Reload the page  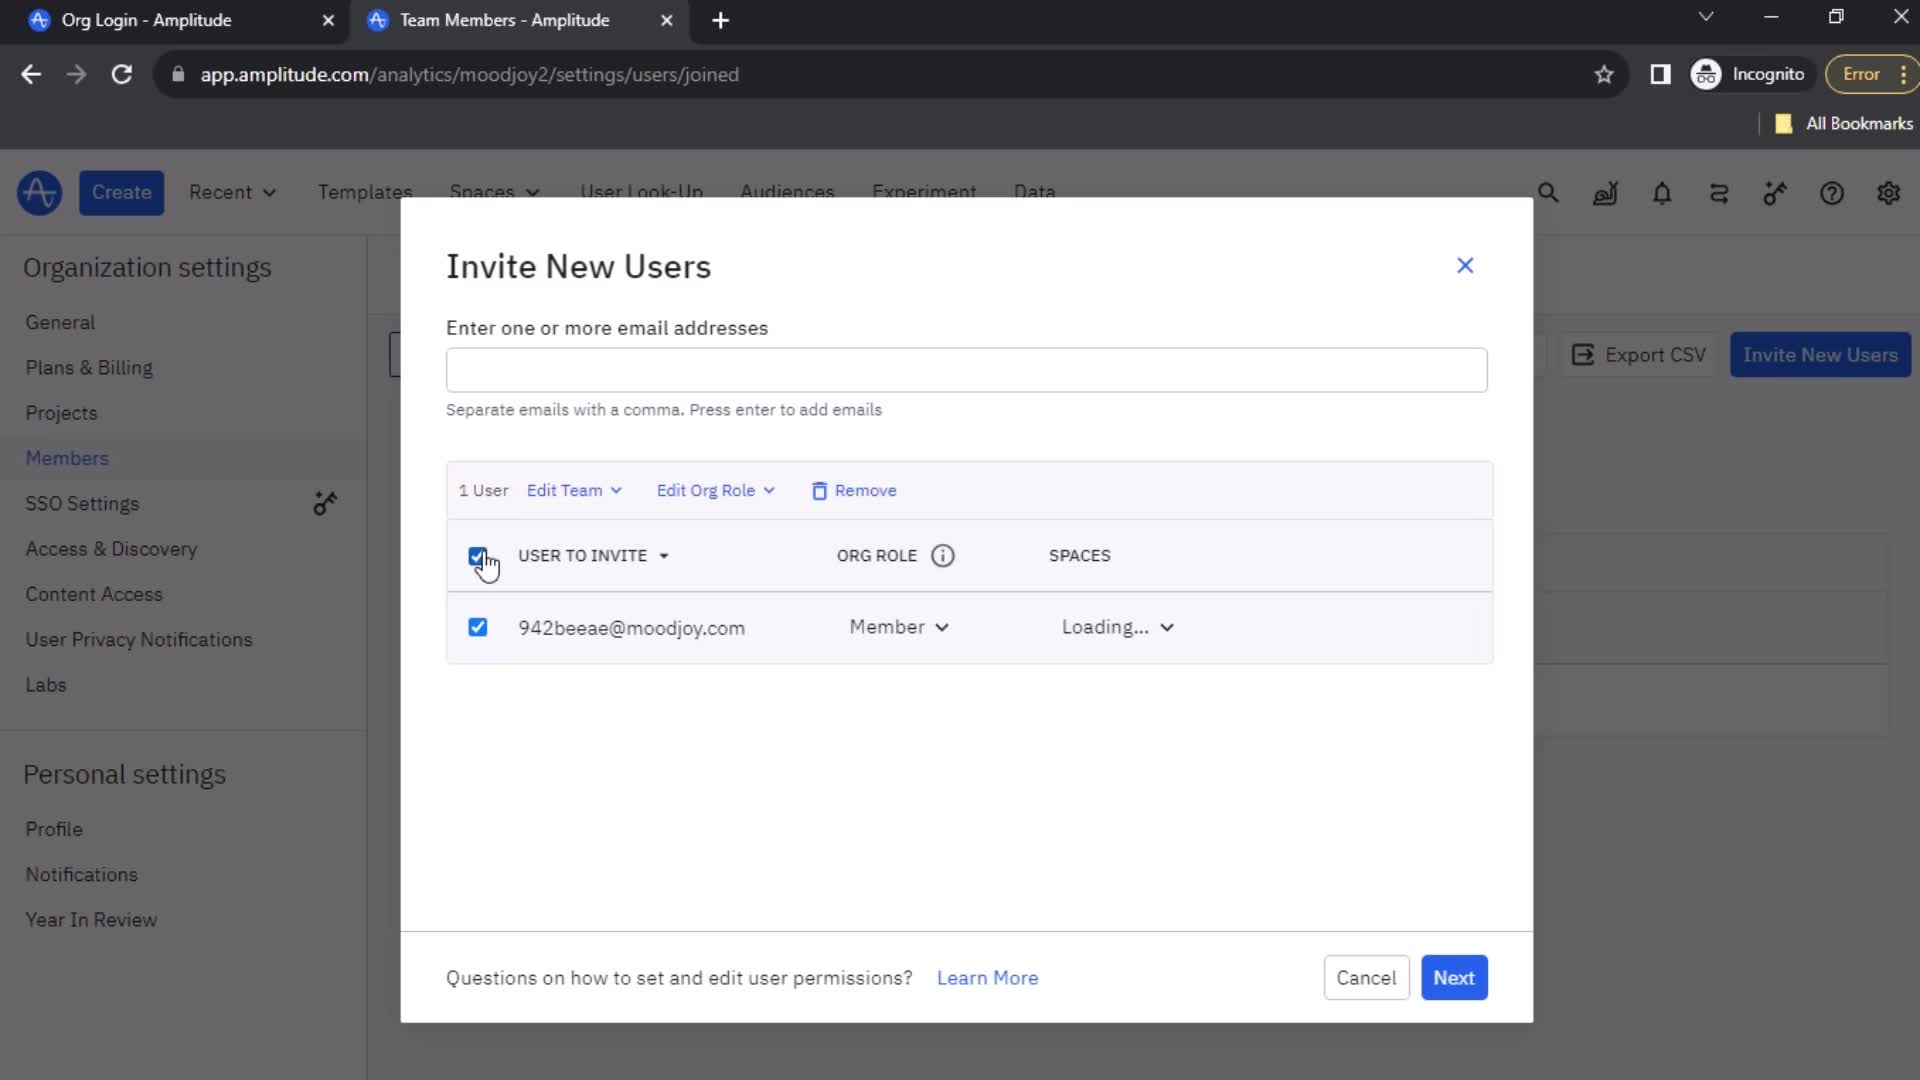click(121, 74)
